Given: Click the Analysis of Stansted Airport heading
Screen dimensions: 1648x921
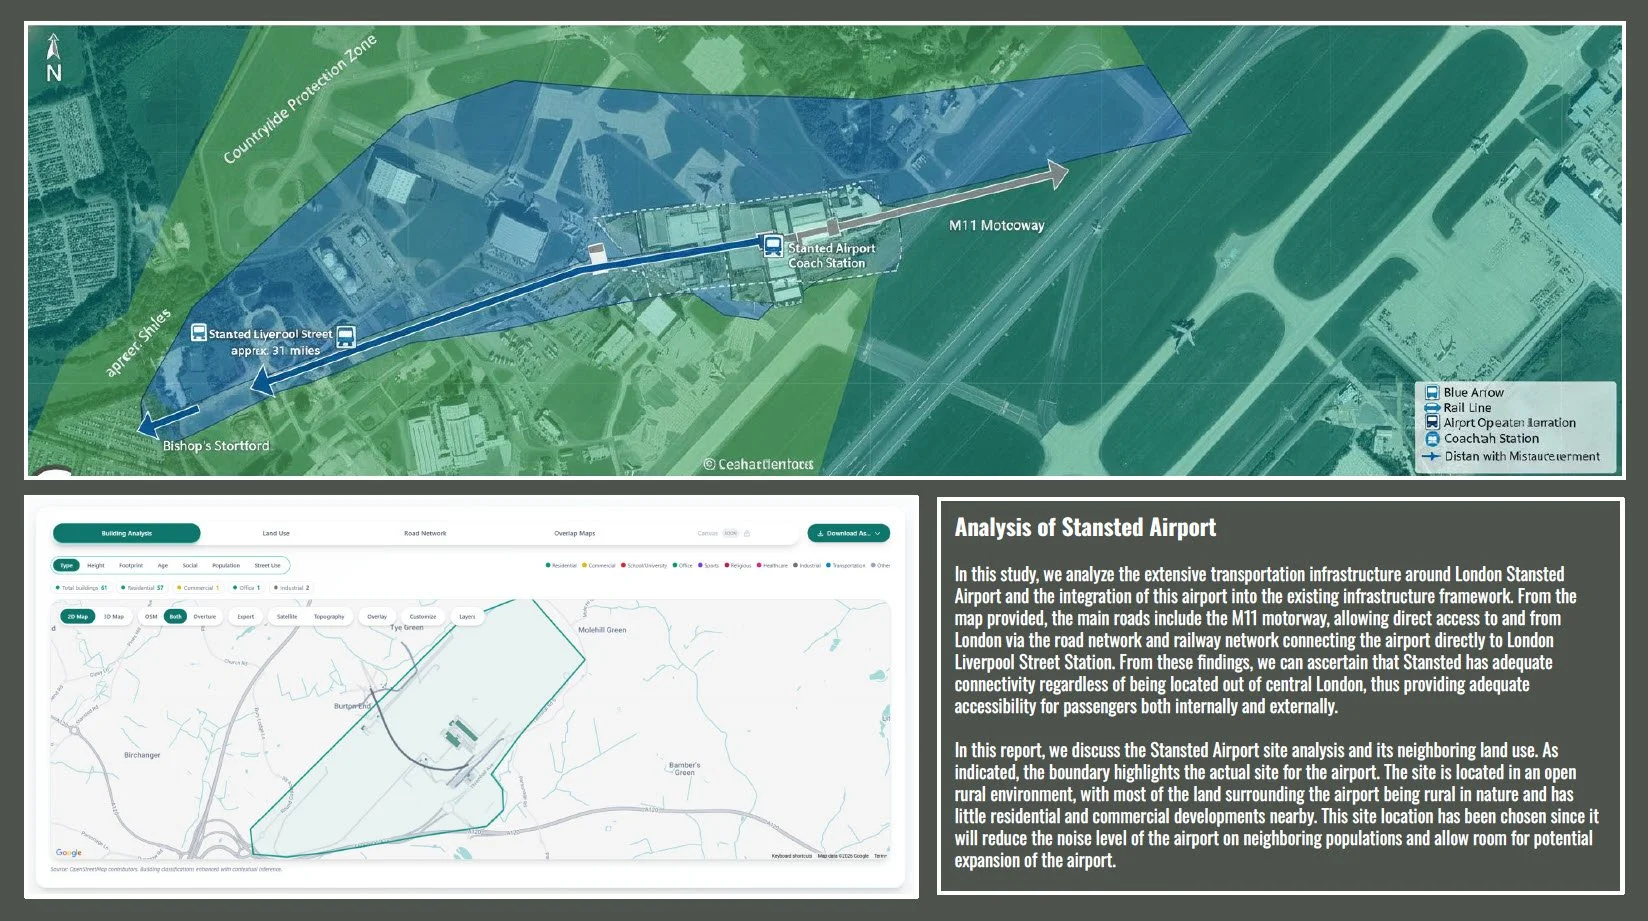Looking at the screenshot, I should (1085, 527).
